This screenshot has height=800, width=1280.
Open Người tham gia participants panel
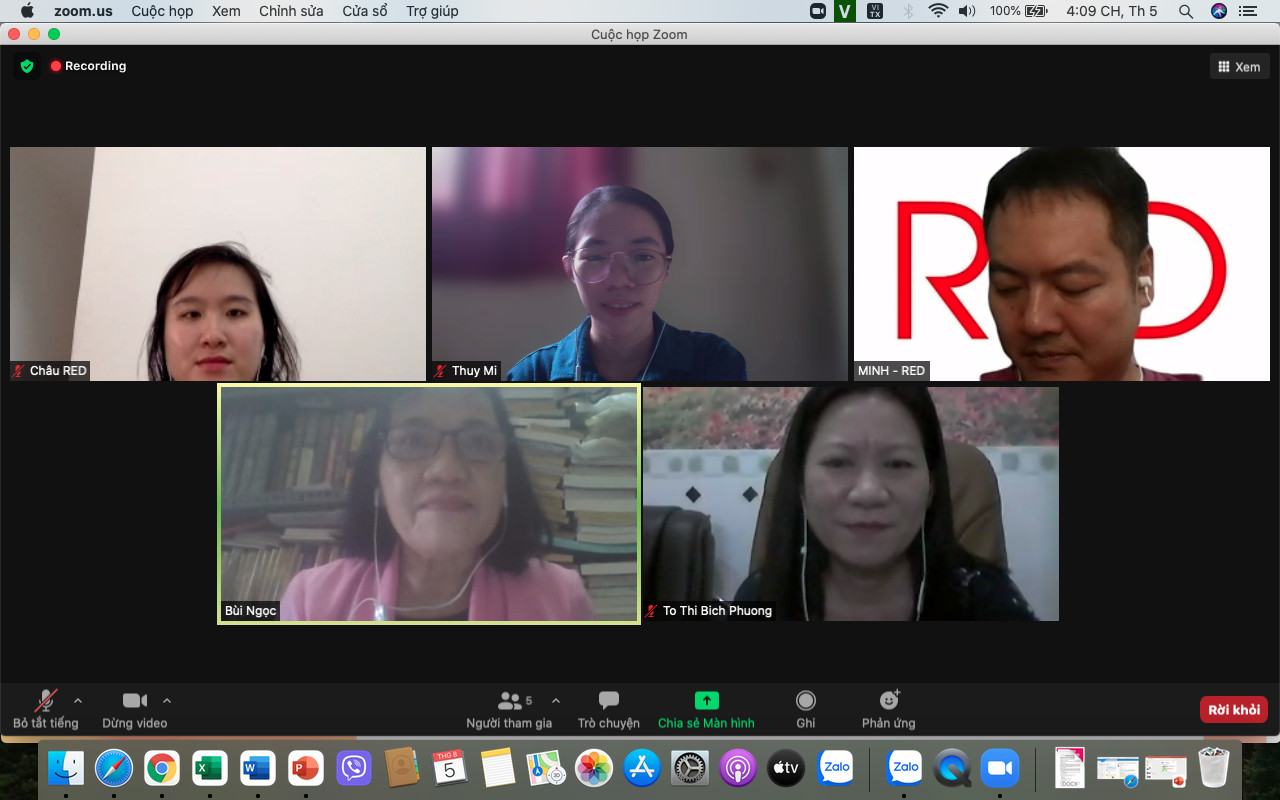point(509,709)
